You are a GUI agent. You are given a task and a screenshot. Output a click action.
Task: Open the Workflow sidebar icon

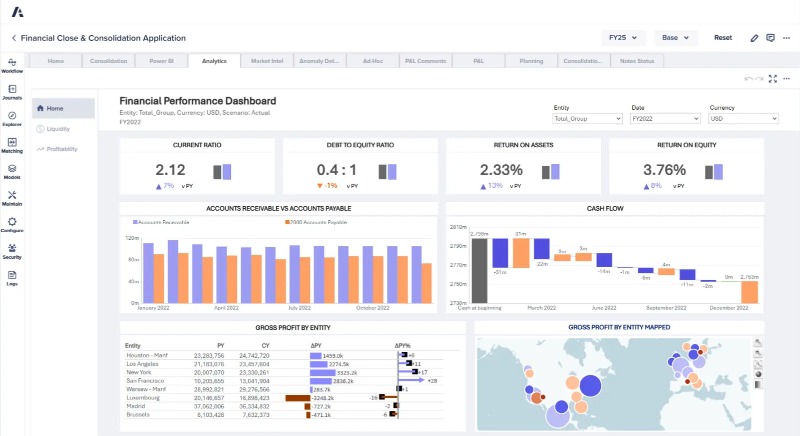[12, 63]
